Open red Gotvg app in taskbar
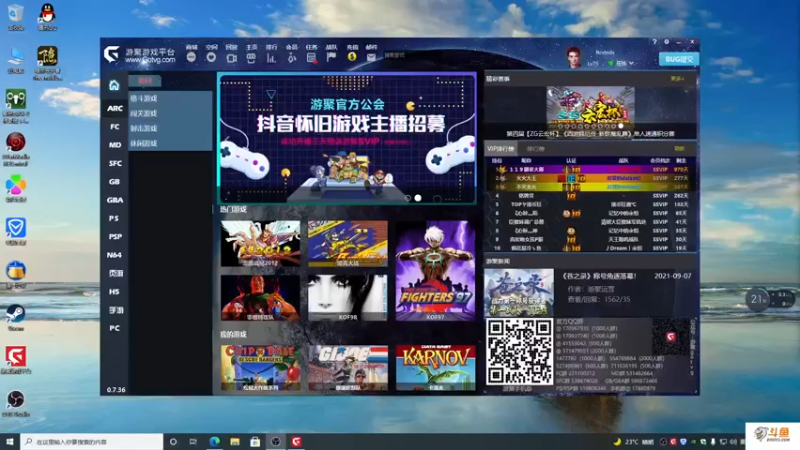800x450 pixels. point(296,441)
